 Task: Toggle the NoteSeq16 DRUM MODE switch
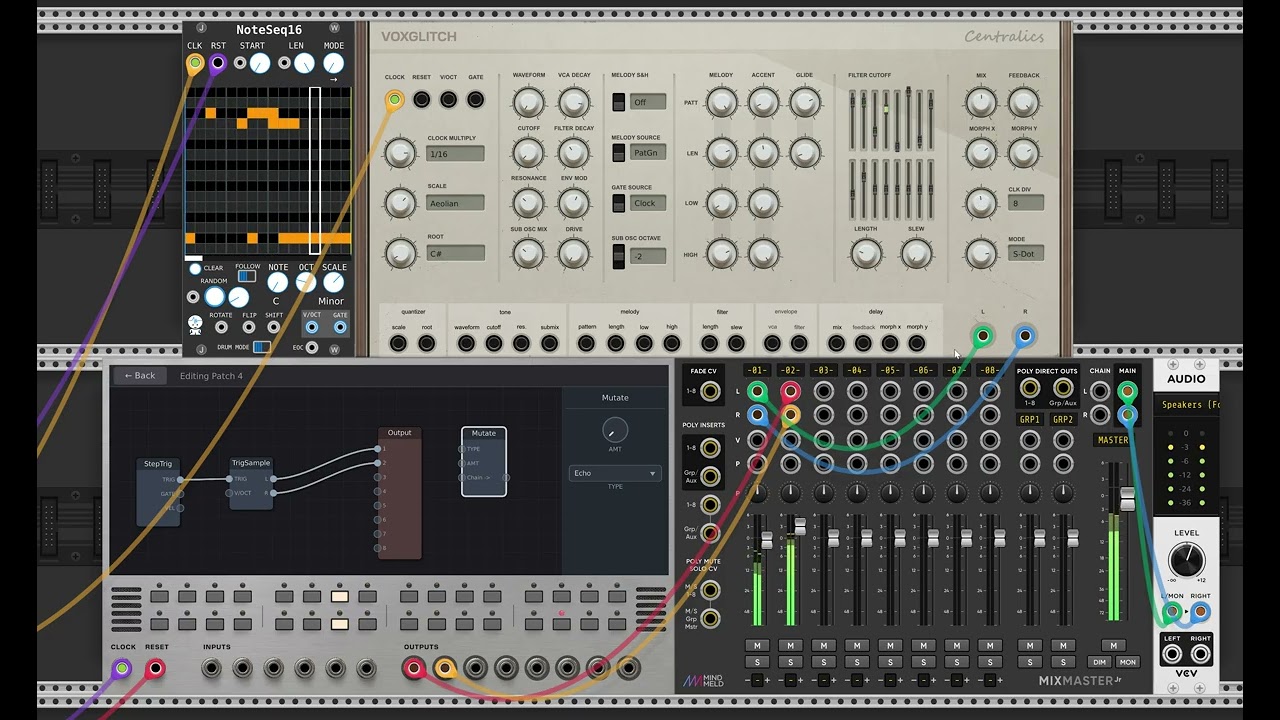point(261,347)
